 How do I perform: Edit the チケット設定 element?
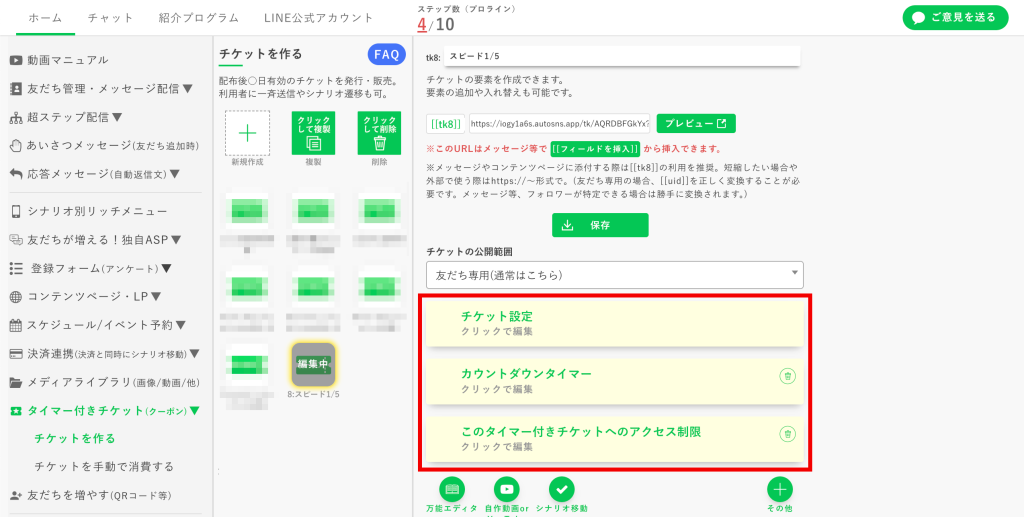[615, 323]
